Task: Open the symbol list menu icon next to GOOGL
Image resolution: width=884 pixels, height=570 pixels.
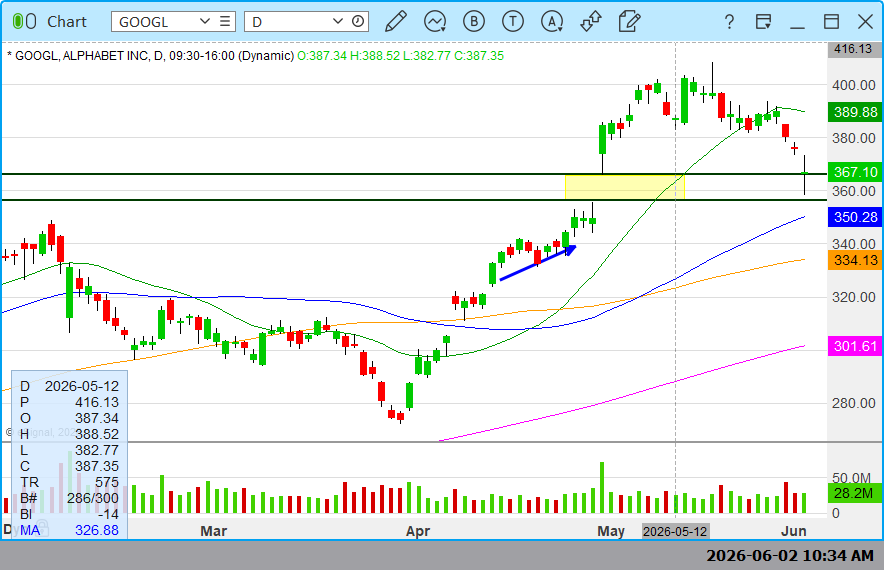Action: [225, 21]
